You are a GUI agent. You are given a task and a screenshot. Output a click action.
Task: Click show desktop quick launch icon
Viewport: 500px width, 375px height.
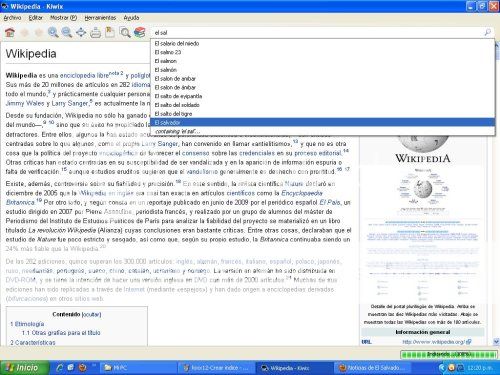point(71,368)
